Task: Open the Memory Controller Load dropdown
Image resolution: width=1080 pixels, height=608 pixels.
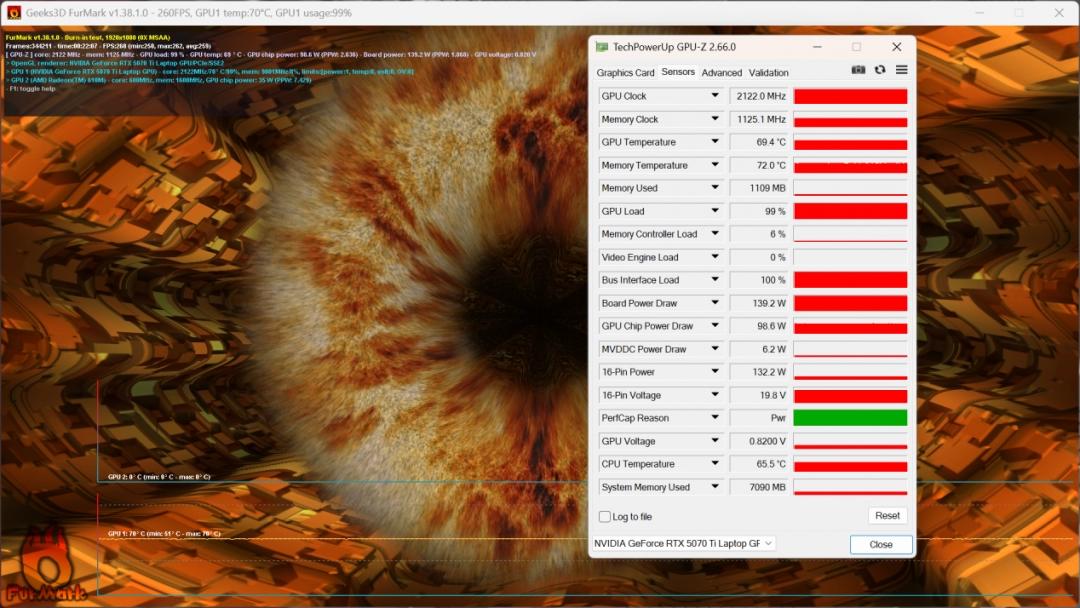Action: [715, 234]
